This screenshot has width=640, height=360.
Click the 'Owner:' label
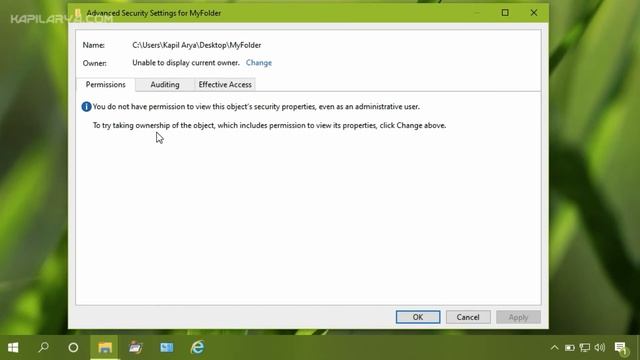click(x=95, y=63)
